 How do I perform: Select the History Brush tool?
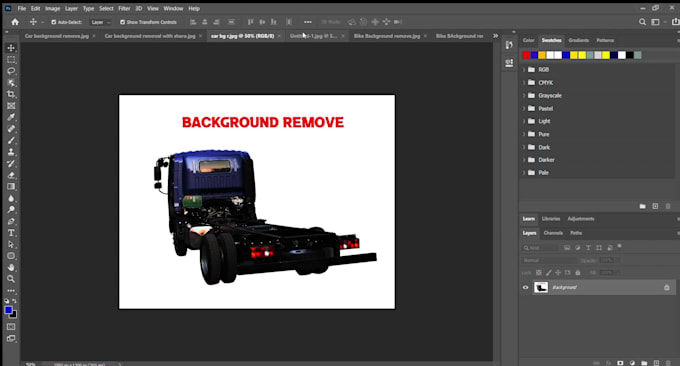tap(11, 163)
